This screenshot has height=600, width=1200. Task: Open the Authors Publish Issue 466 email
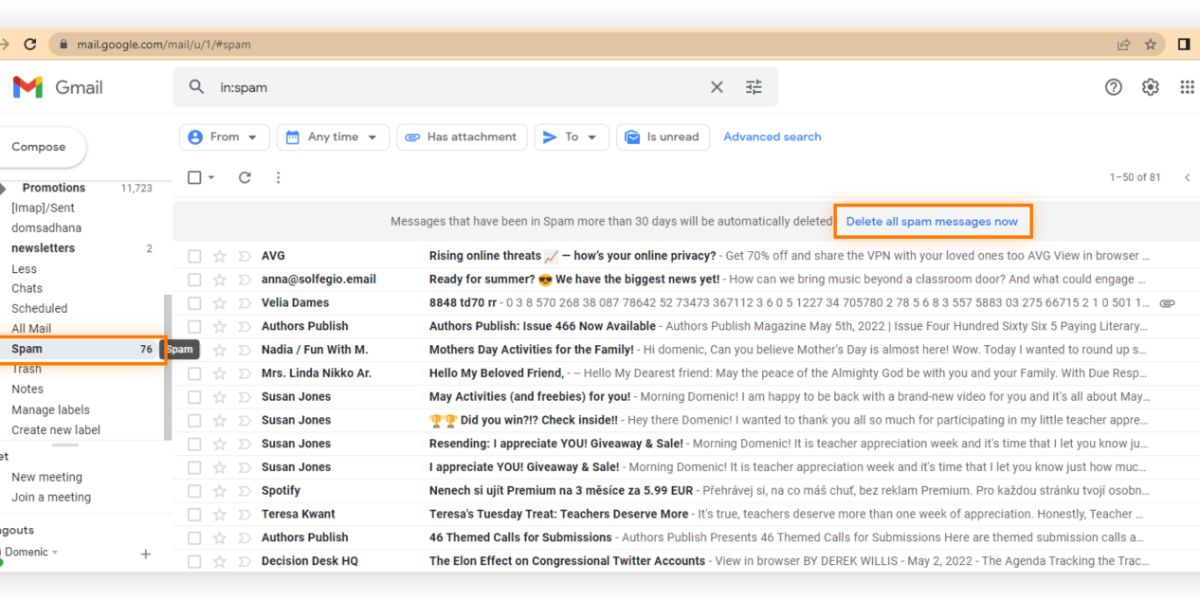click(x=685, y=326)
